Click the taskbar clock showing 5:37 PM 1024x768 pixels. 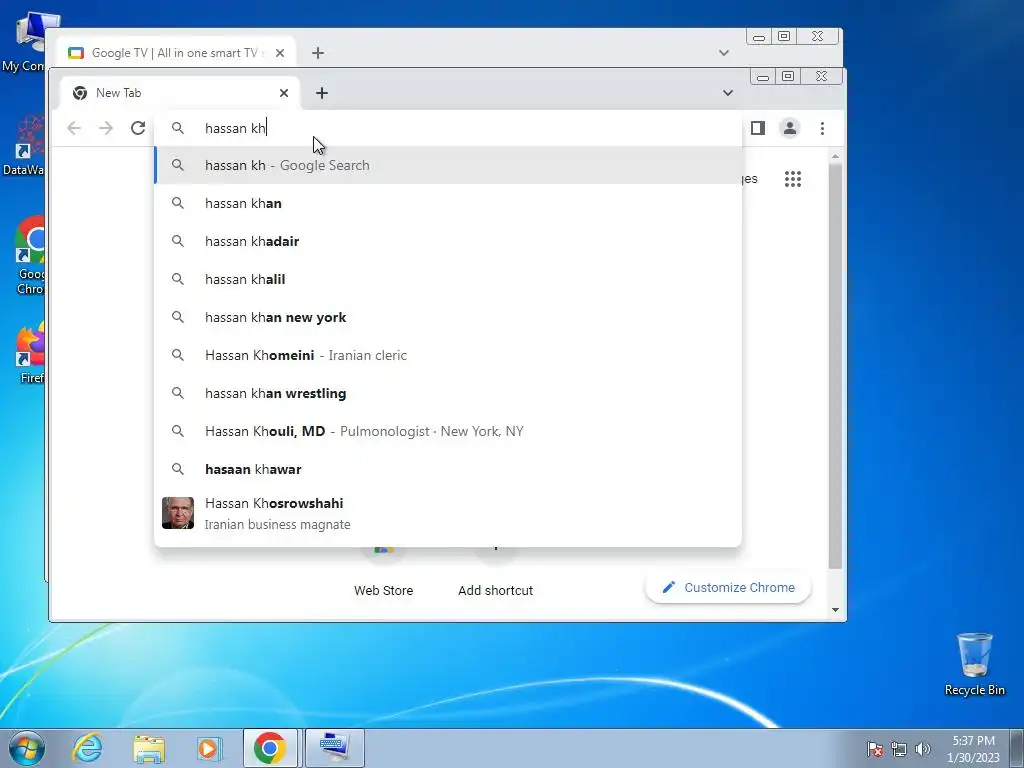[973, 749]
